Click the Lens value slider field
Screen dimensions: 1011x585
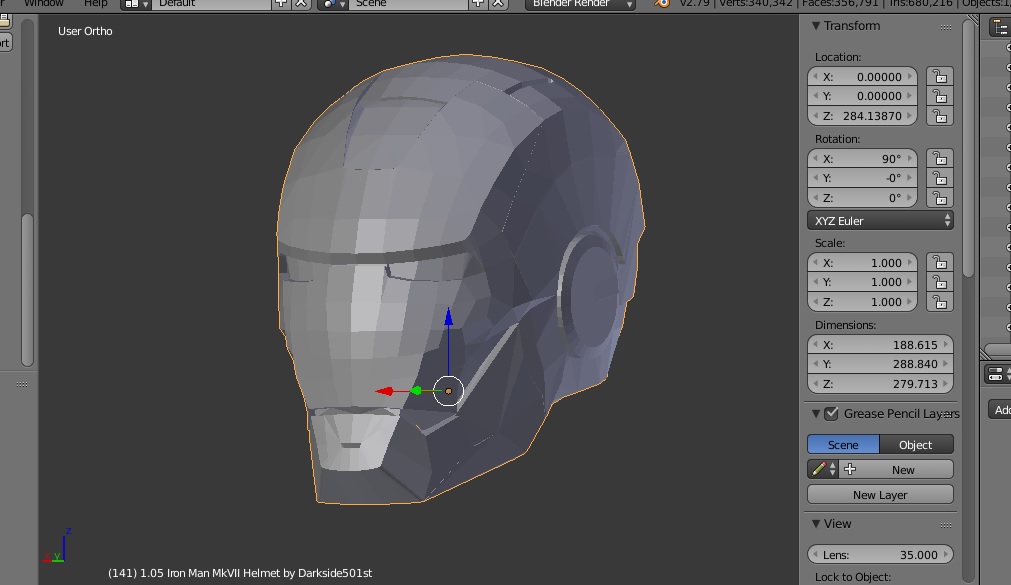(879, 555)
